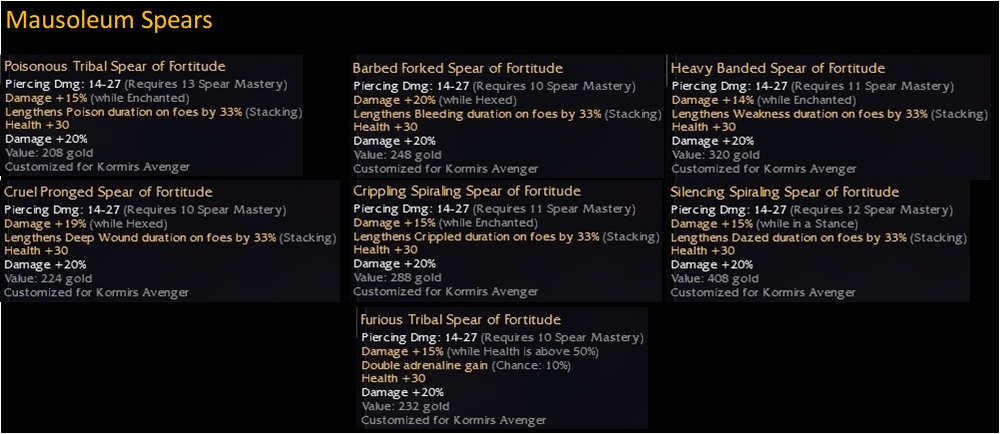Select the Barbed Forked Spear of Fortitude title
This screenshot has height=434, width=1000.
pyautogui.click(x=457, y=68)
